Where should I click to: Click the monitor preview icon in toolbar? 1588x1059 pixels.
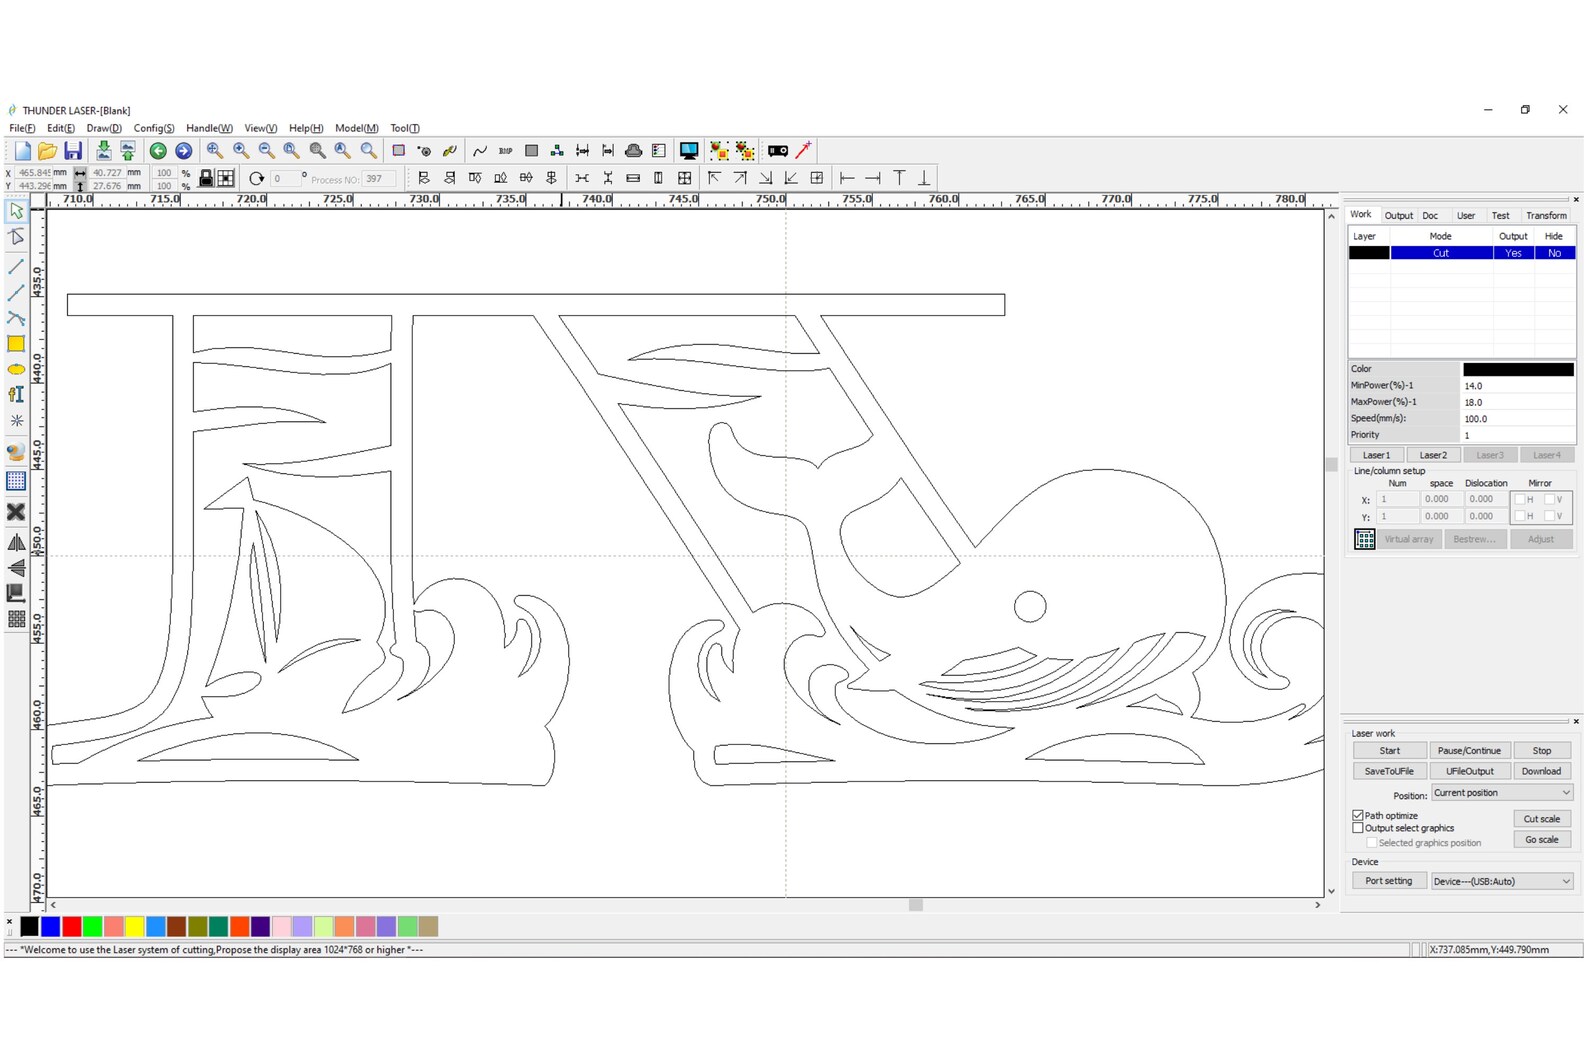click(x=689, y=151)
